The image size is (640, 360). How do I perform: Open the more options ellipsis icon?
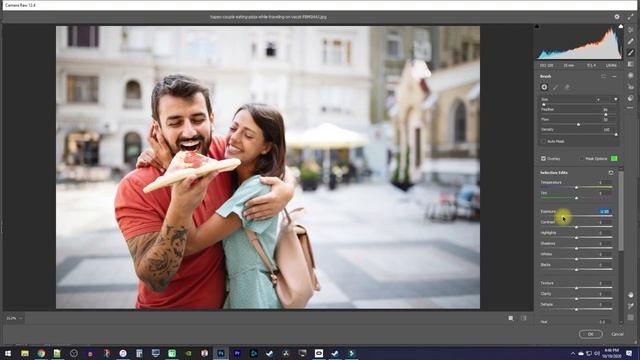tap(631, 108)
